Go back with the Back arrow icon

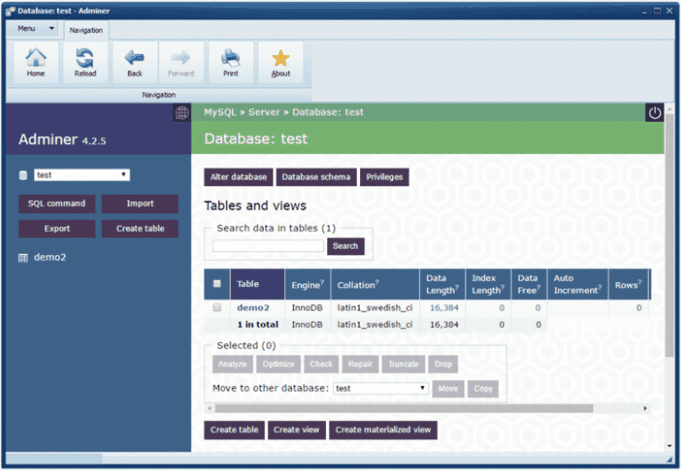point(135,63)
